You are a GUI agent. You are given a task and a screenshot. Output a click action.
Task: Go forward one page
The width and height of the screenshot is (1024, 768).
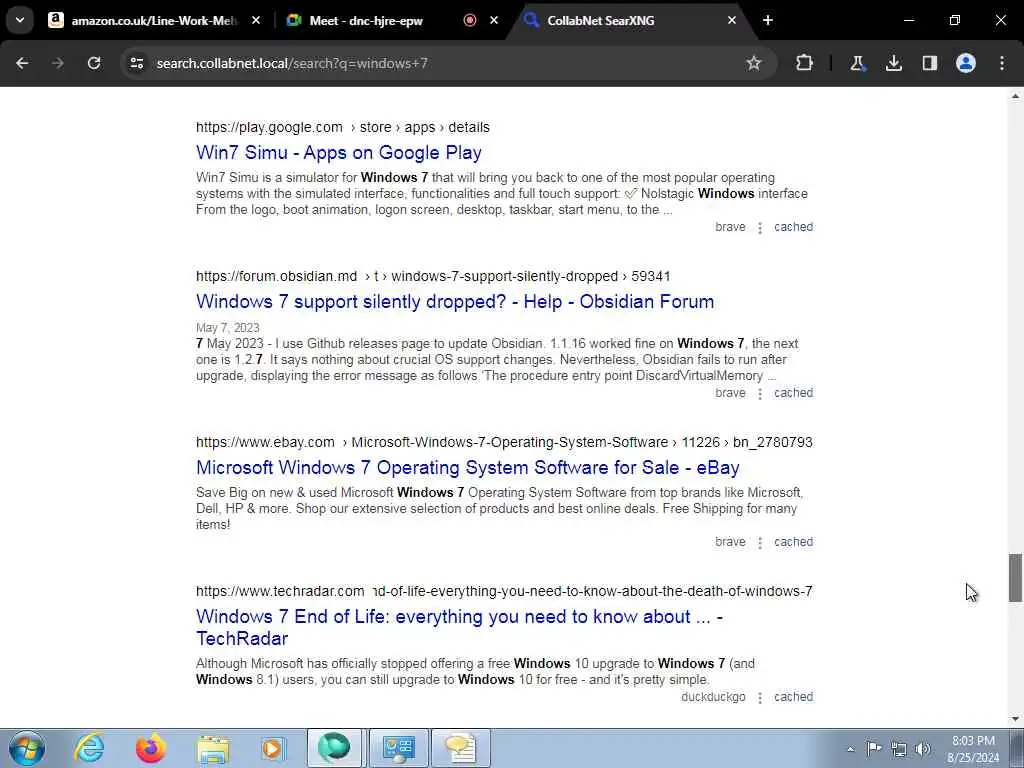pyautogui.click(x=58, y=63)
